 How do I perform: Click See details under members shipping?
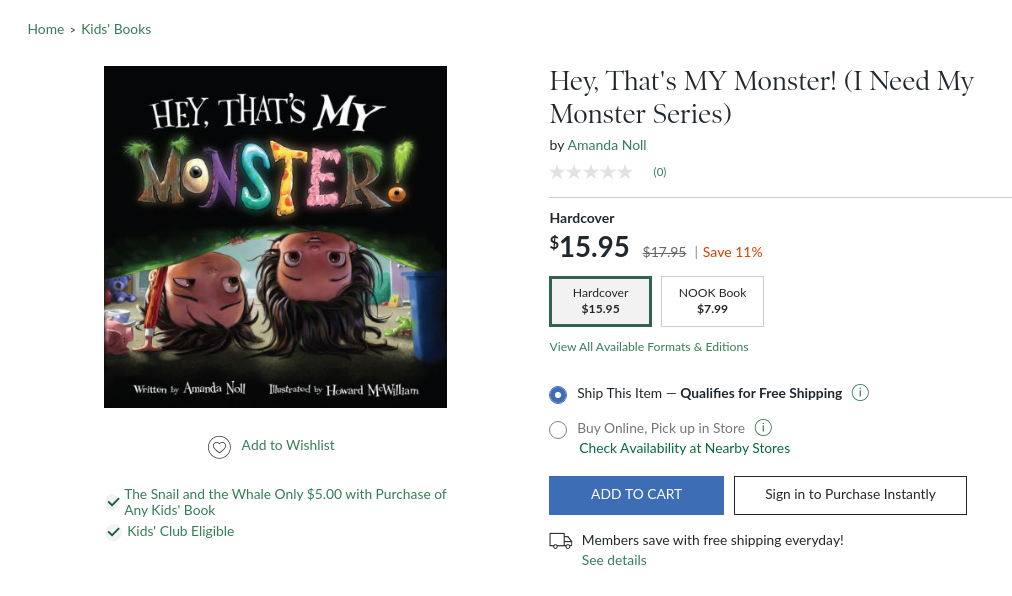pos(614,560)
